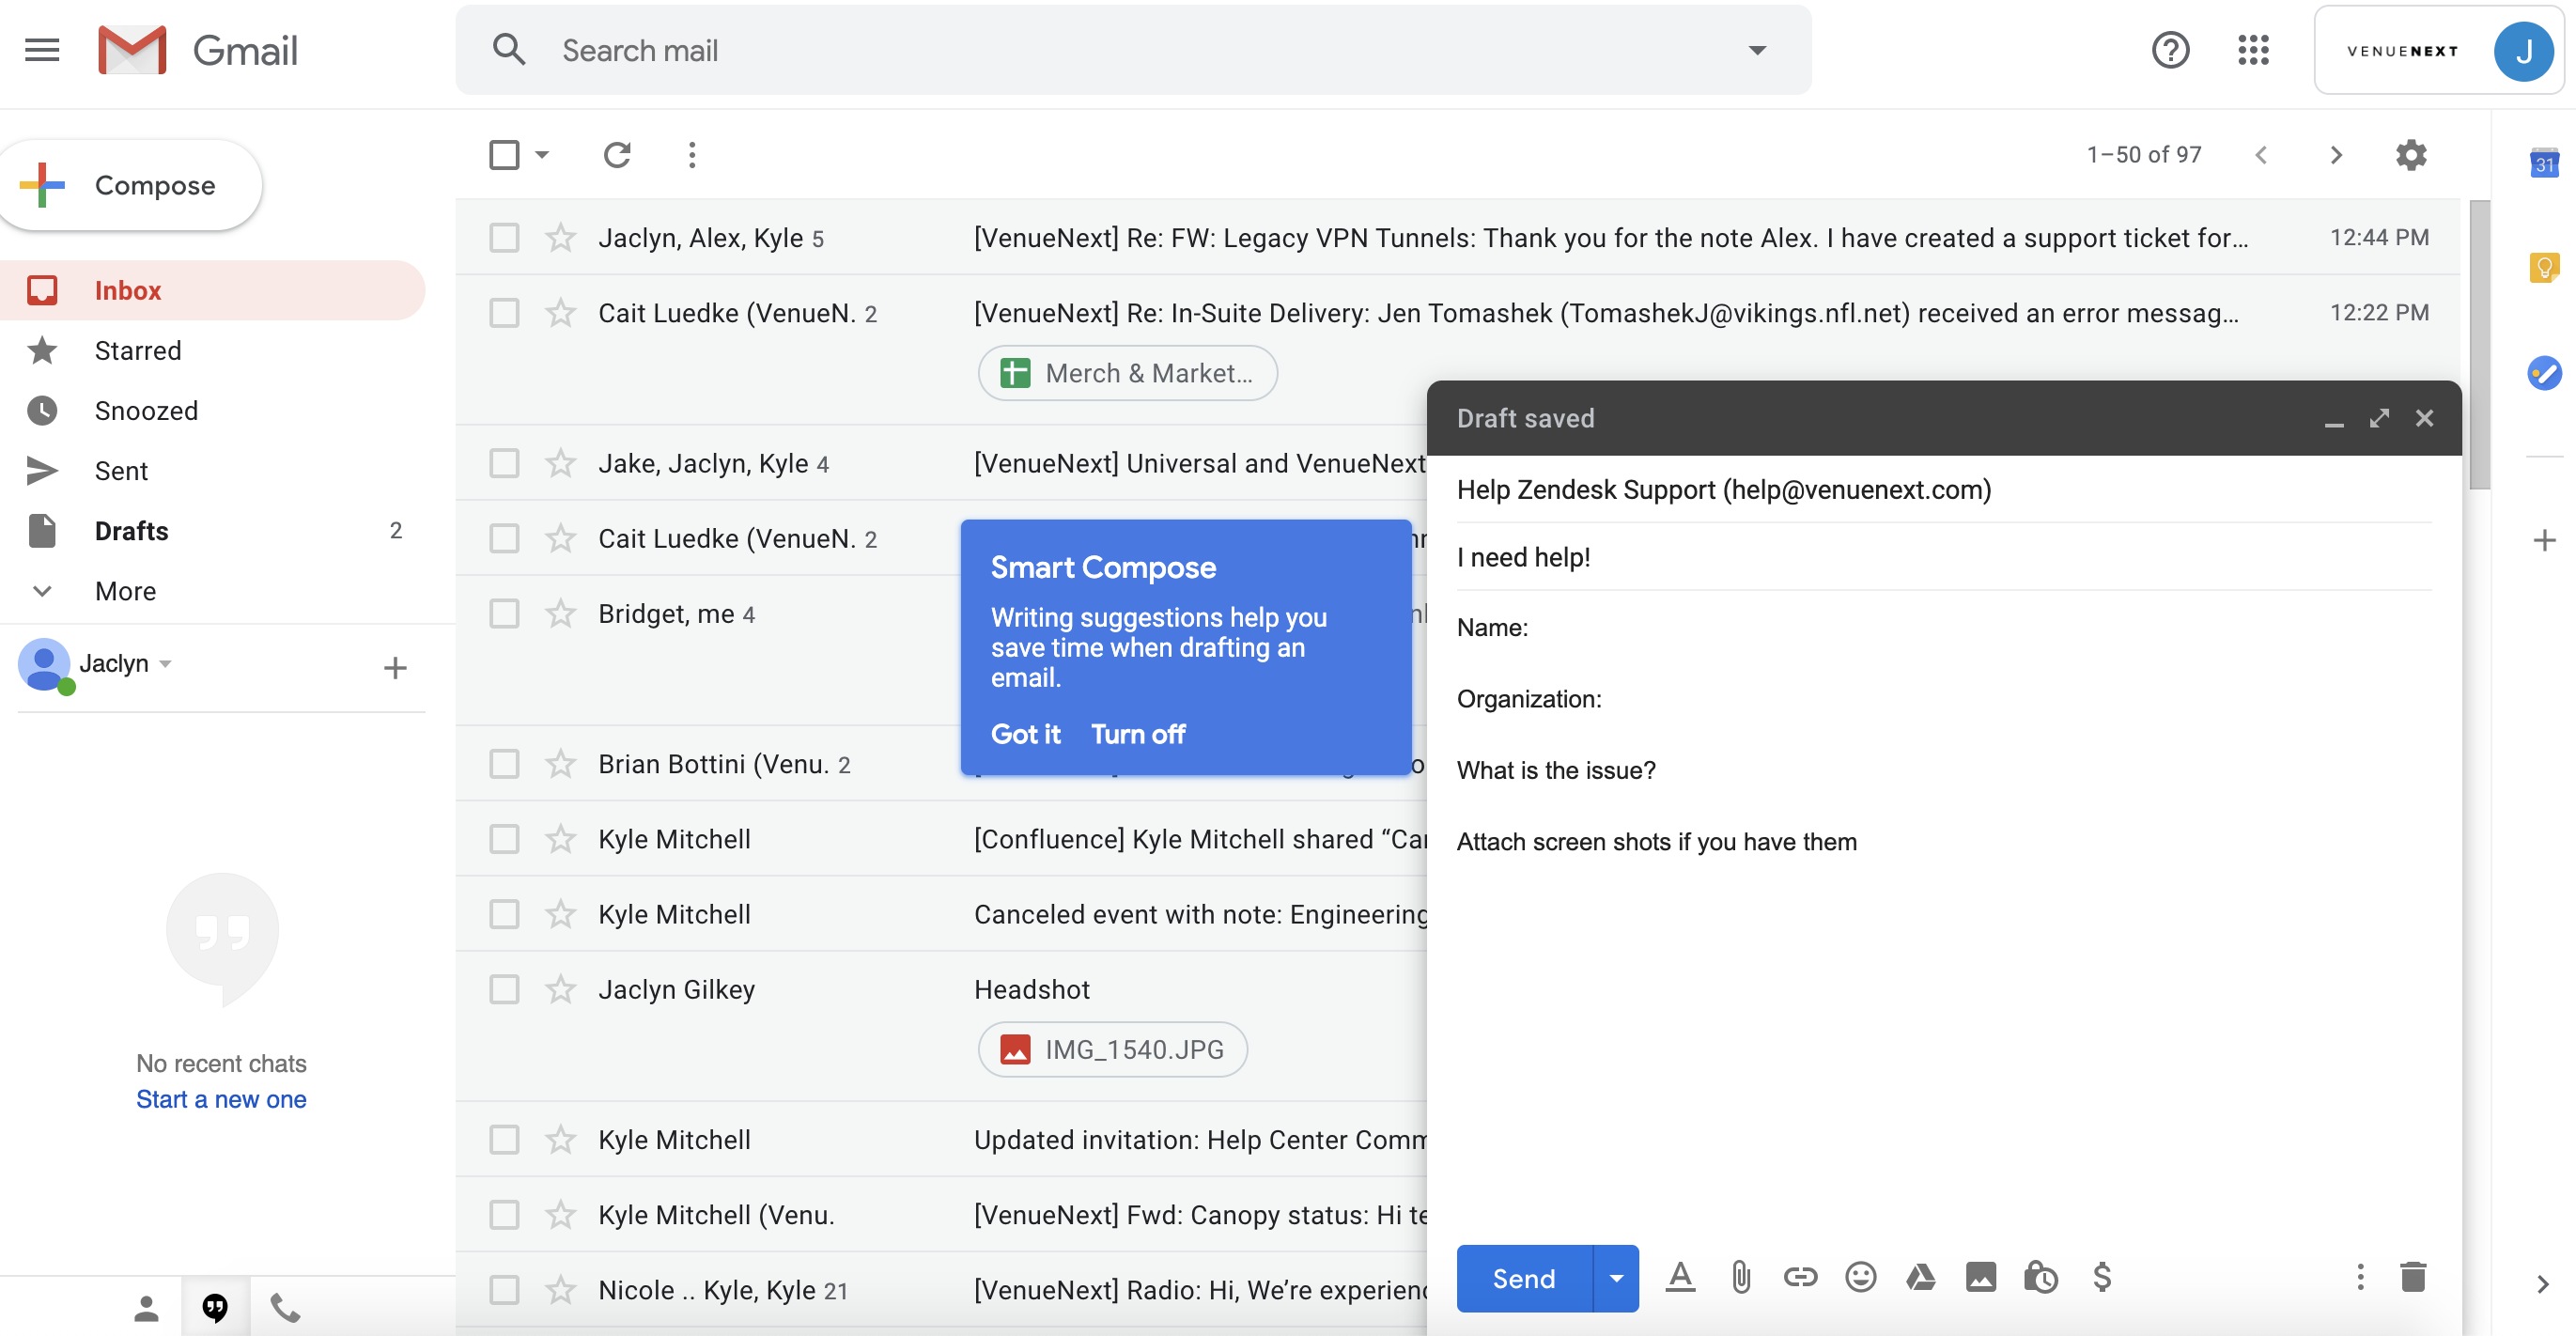
Task: Open the Merch & Market attachment chip
Action: click(1127, 373)
